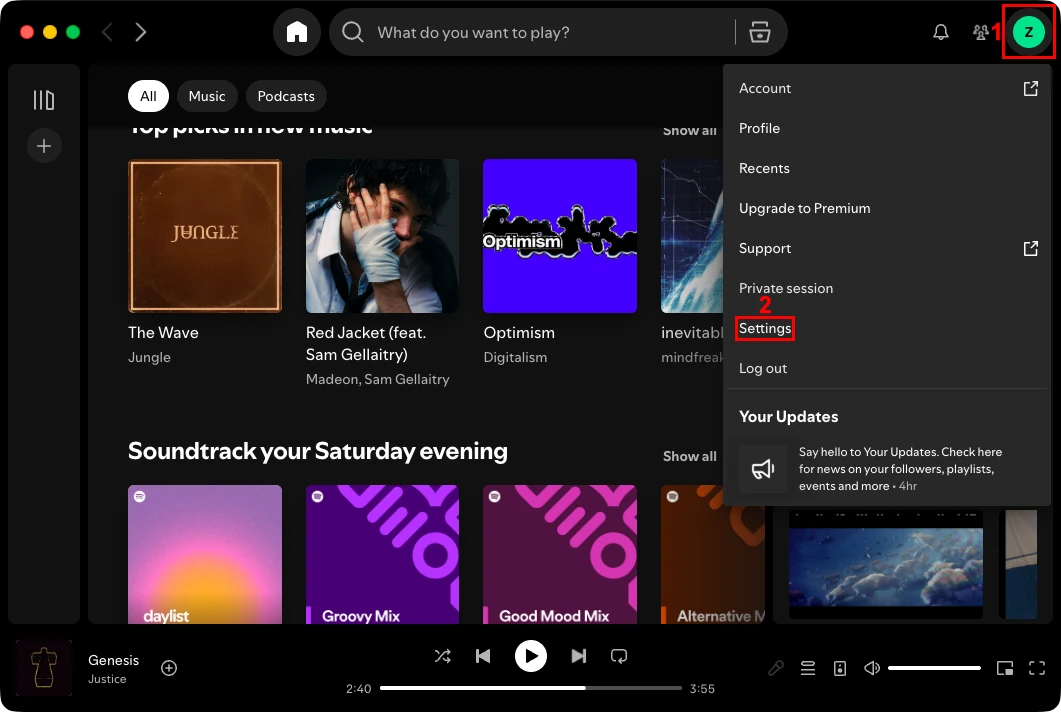
Task: Open the Digitalism artist link
Action: point(515,357)
